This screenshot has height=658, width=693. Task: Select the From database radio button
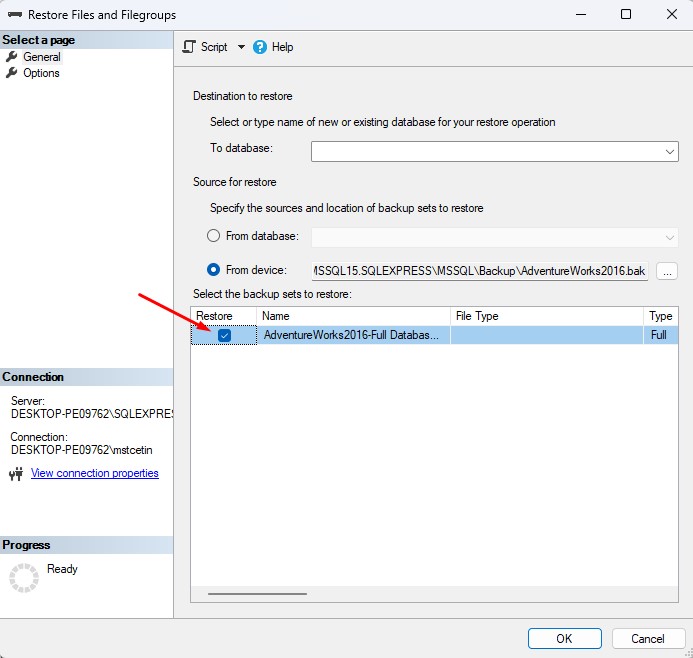(213, 236)
